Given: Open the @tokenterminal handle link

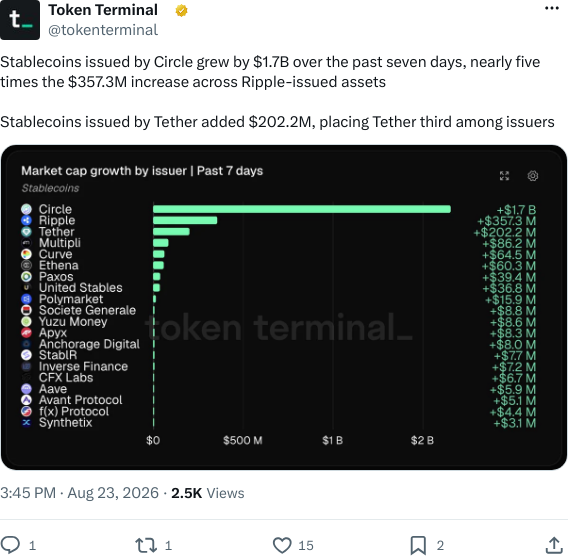Looking at the screenshot, I should pos(103,30).
